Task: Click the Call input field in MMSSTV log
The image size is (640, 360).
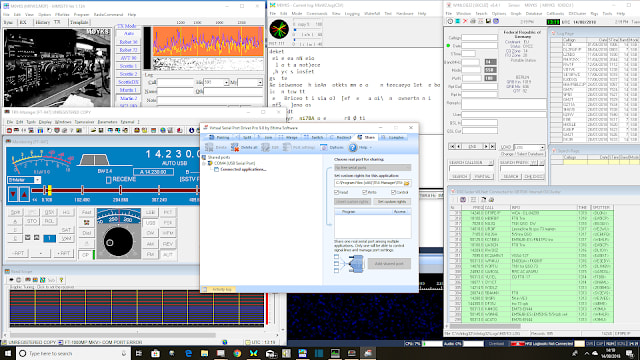Action: 176,82
